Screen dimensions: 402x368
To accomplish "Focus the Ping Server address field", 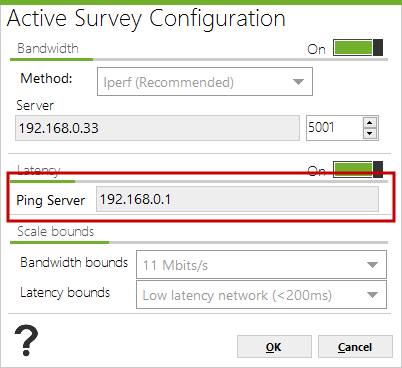I will pyautogui.click(x=237, y=199).
